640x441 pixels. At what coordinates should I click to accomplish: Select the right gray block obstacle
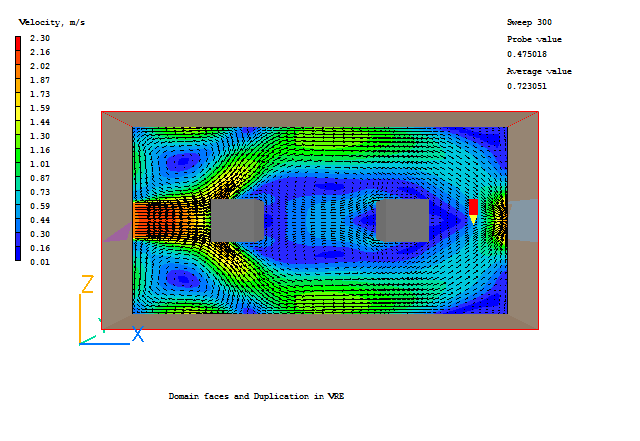click(402, 220)
